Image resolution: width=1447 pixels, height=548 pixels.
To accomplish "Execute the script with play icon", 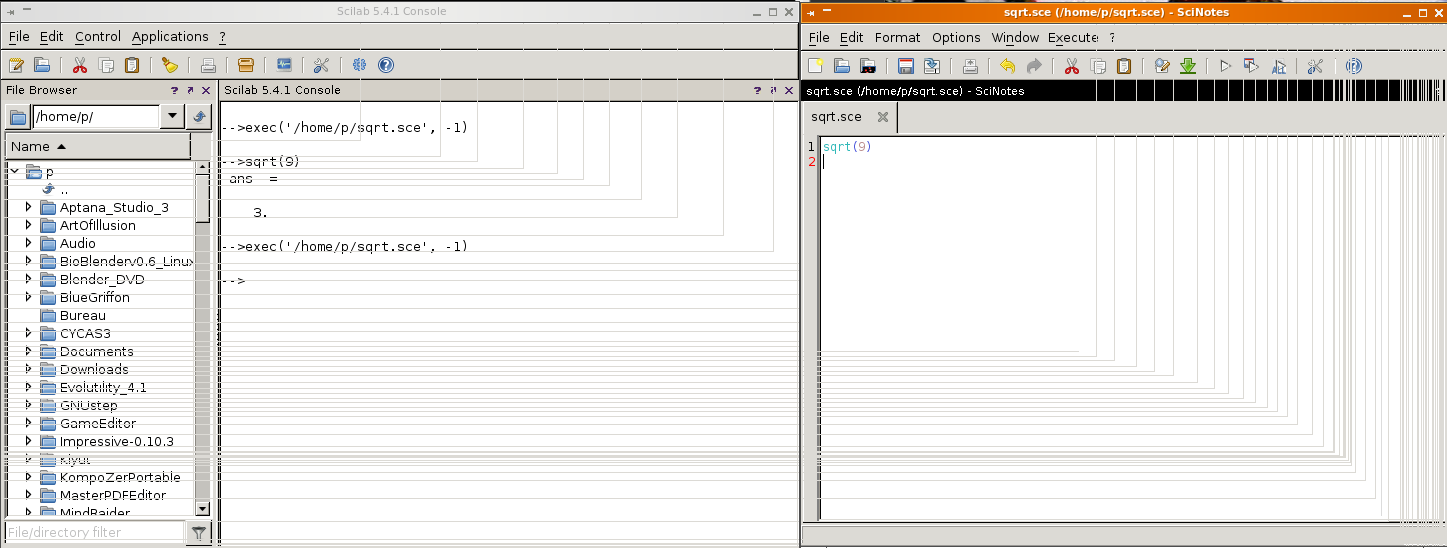I will pyautogui.click(x=1225, y=66).
